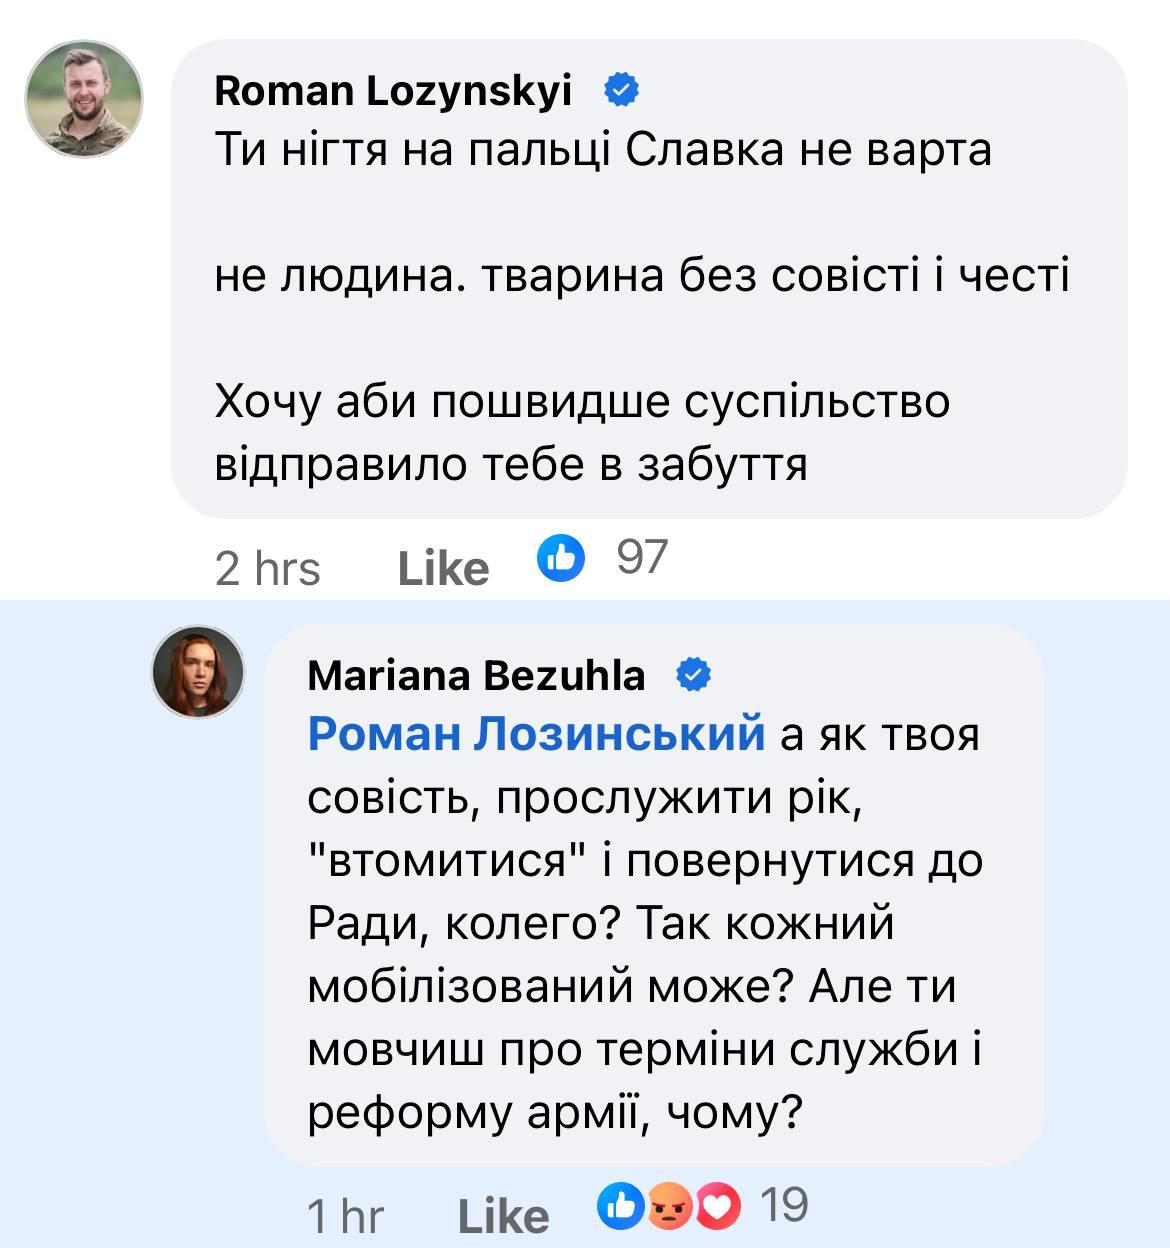This screenshot has width=1170, height=1252.
Task: Click the "1 hr" reply timestamp
Action: [345, 1216]
